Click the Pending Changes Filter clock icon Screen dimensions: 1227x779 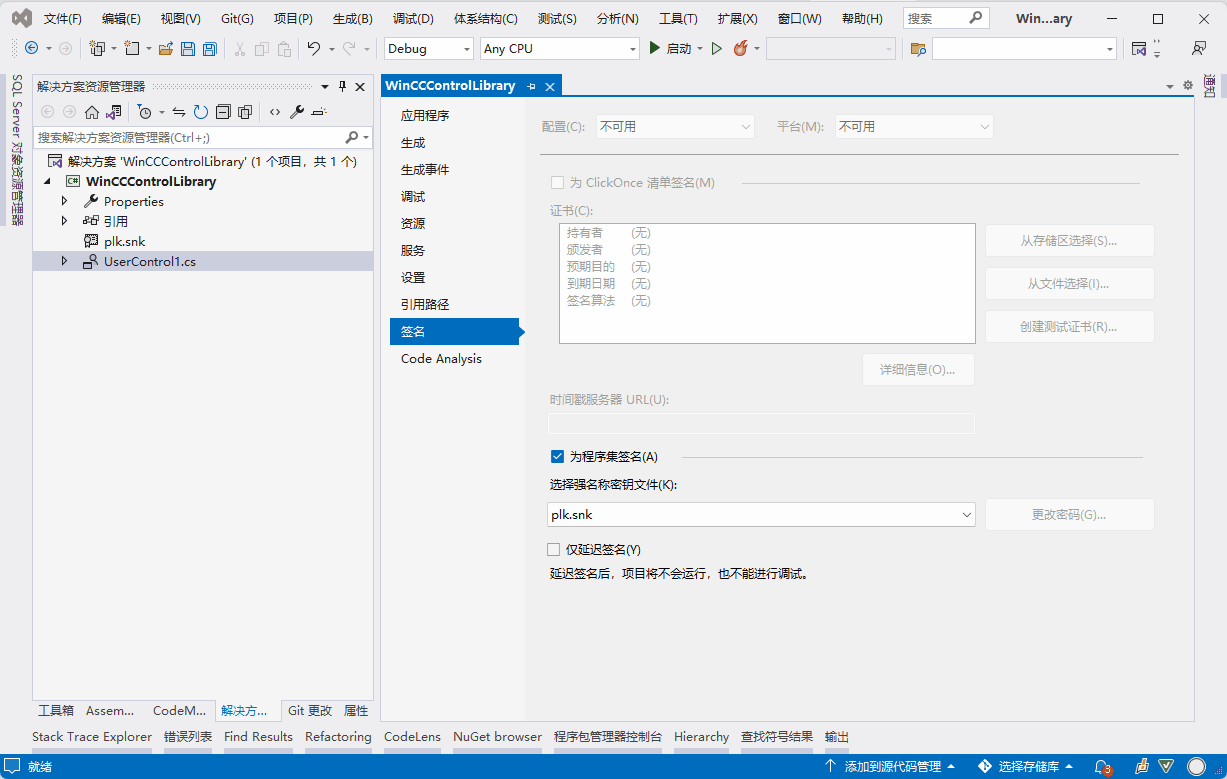coord(145,112)
